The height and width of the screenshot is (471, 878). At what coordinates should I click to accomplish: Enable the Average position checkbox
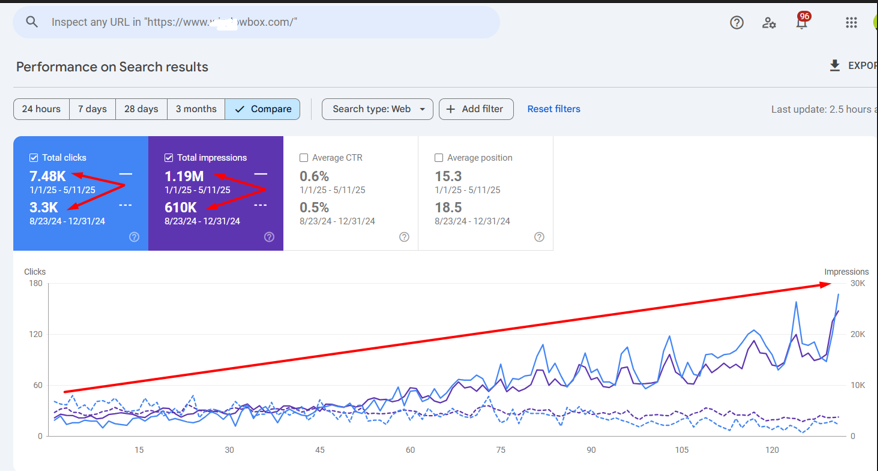coord(439,158)
